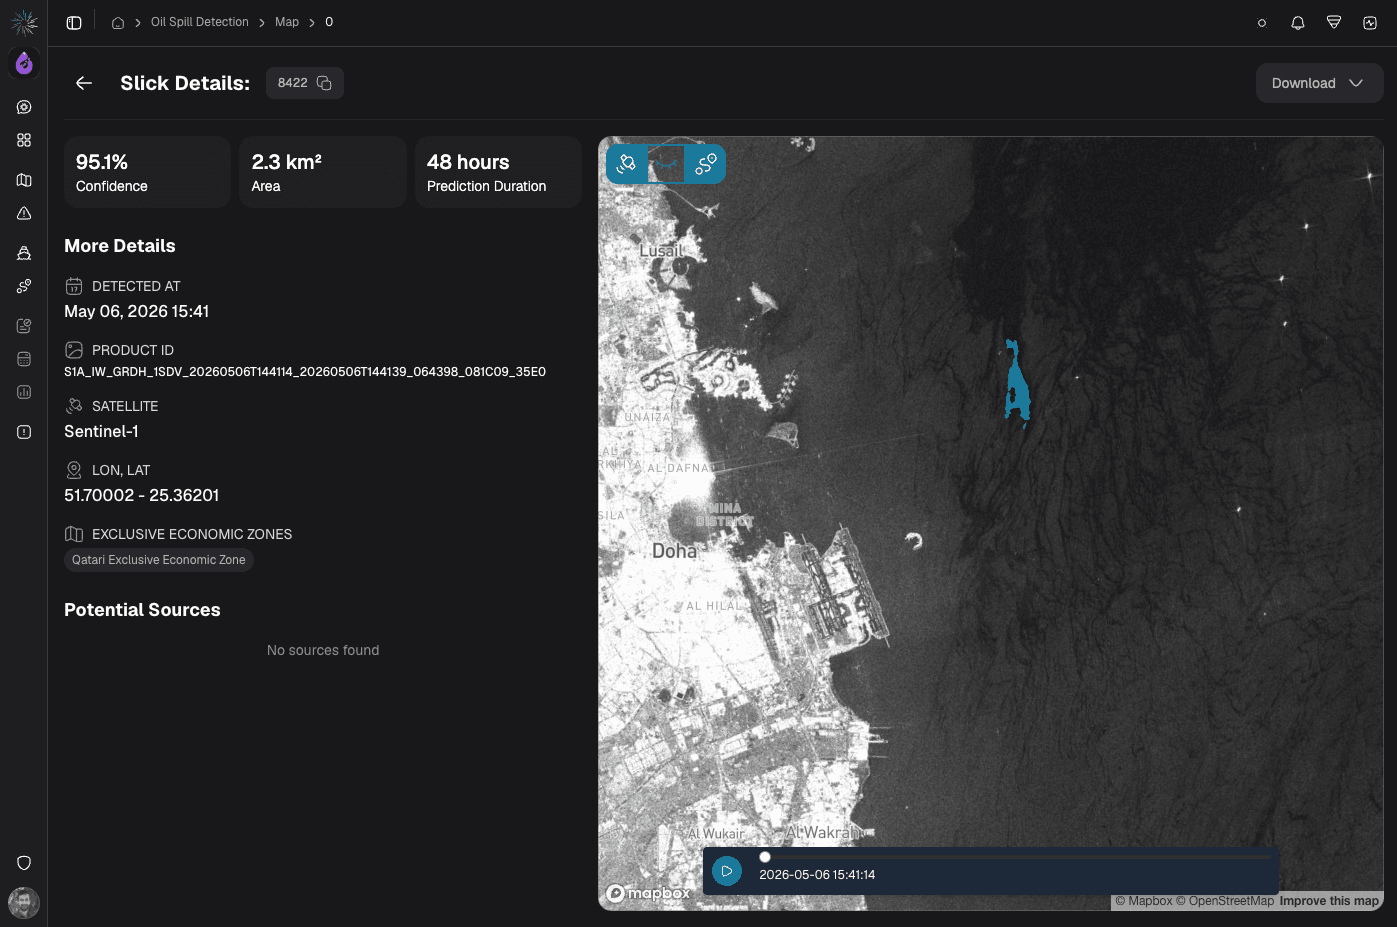
Task: Click coordinates 51.70002 - 25.36201
Action: coord(142,495)
